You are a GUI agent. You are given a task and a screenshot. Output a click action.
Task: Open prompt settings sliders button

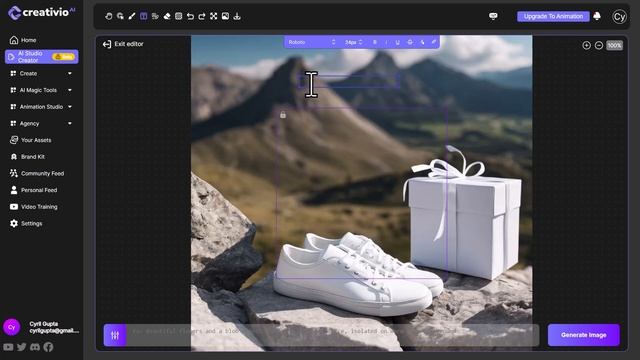tap(115, 335)
